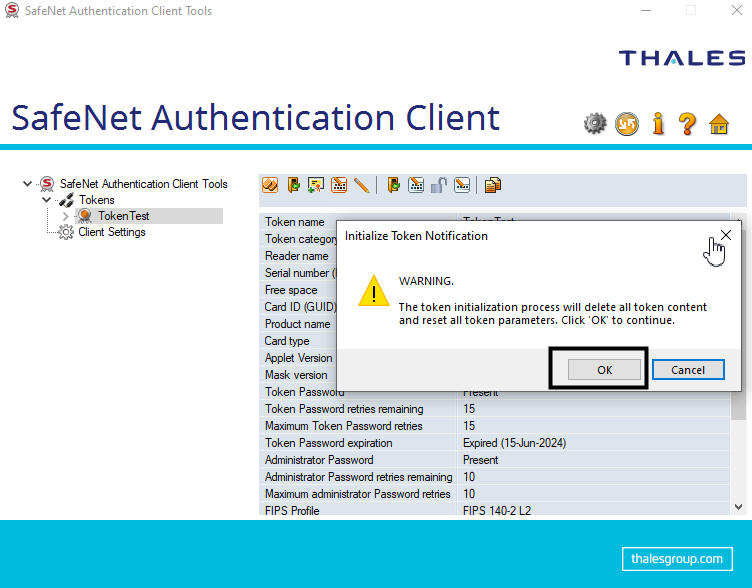Open the thalesgroup.com link
The image size is (752, 588).
[677, 558]
